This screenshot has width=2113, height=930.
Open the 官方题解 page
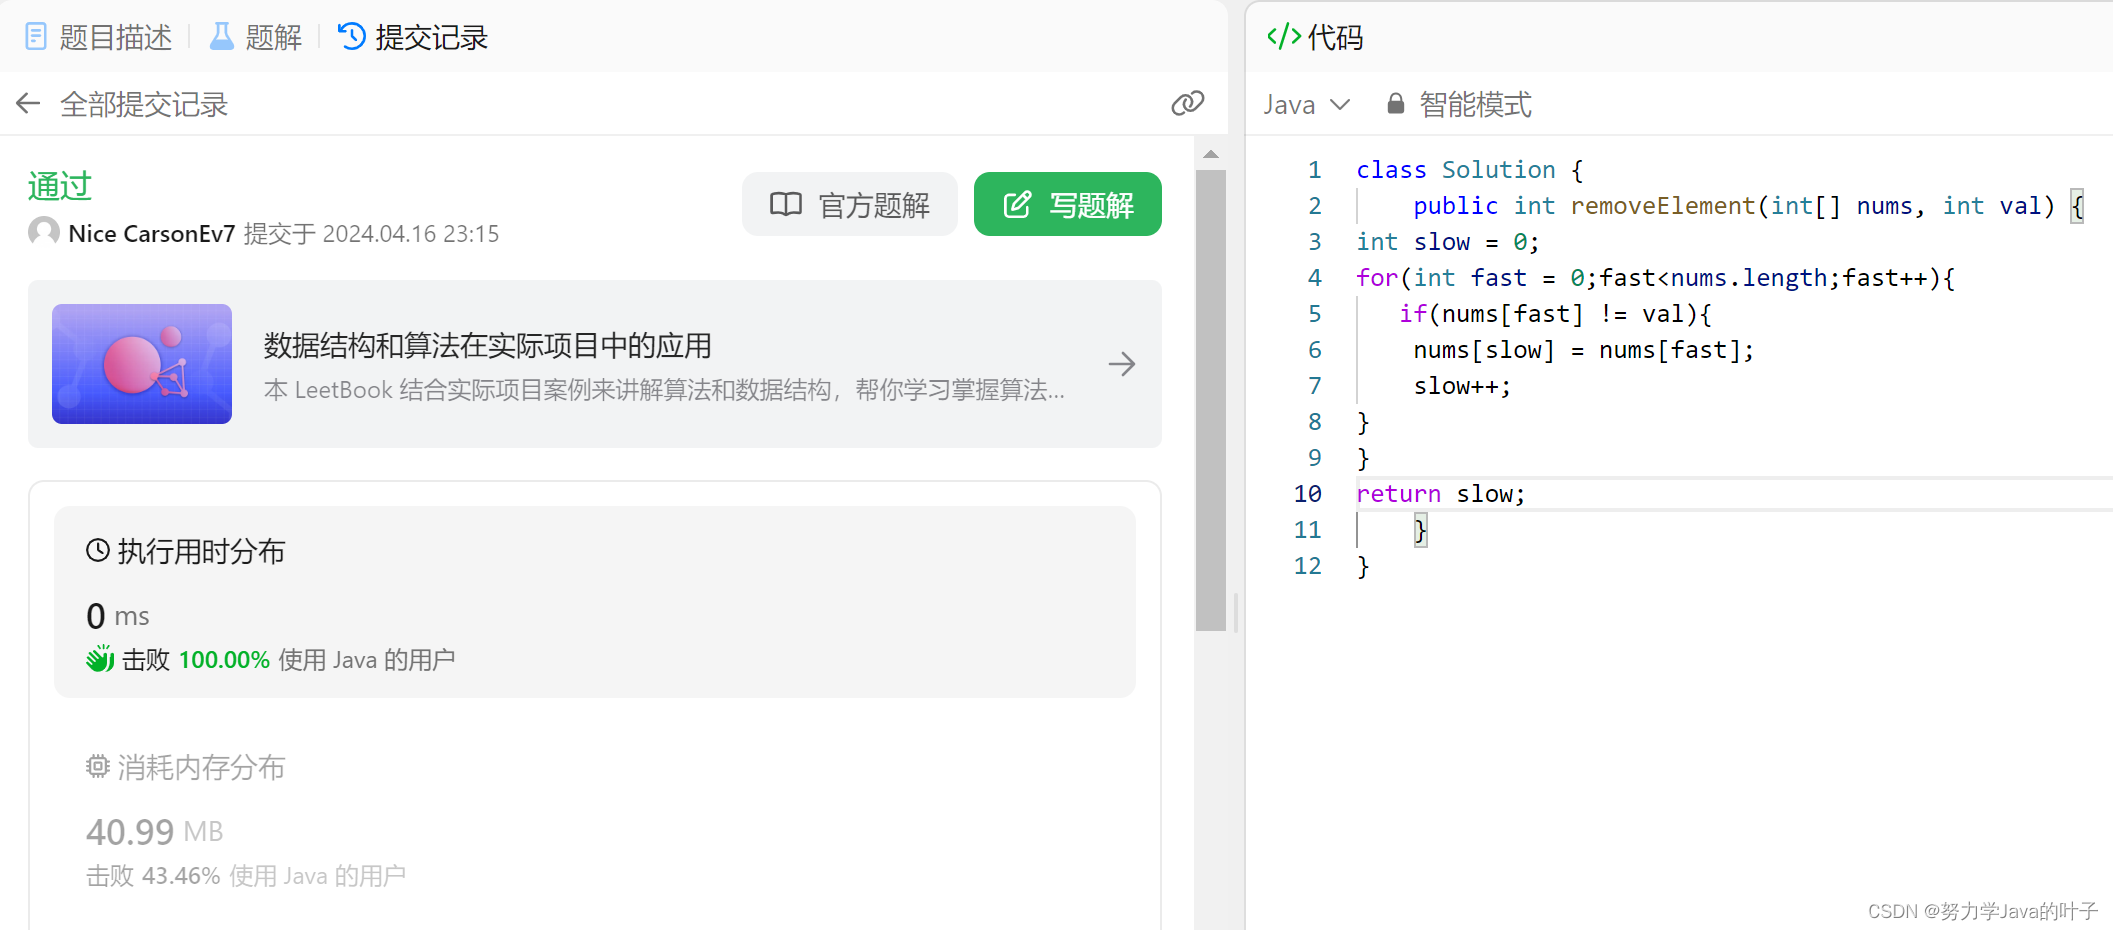tap(850, 204)
